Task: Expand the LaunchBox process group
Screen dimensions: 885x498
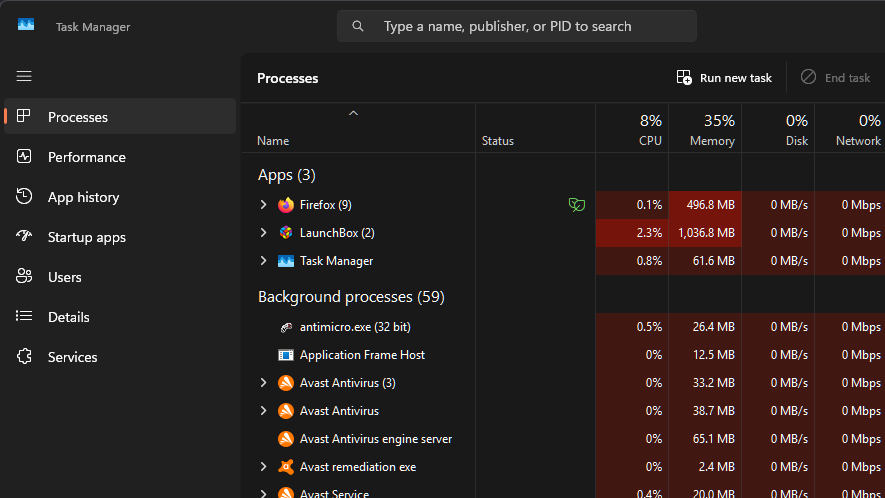Action: [263, 233]
